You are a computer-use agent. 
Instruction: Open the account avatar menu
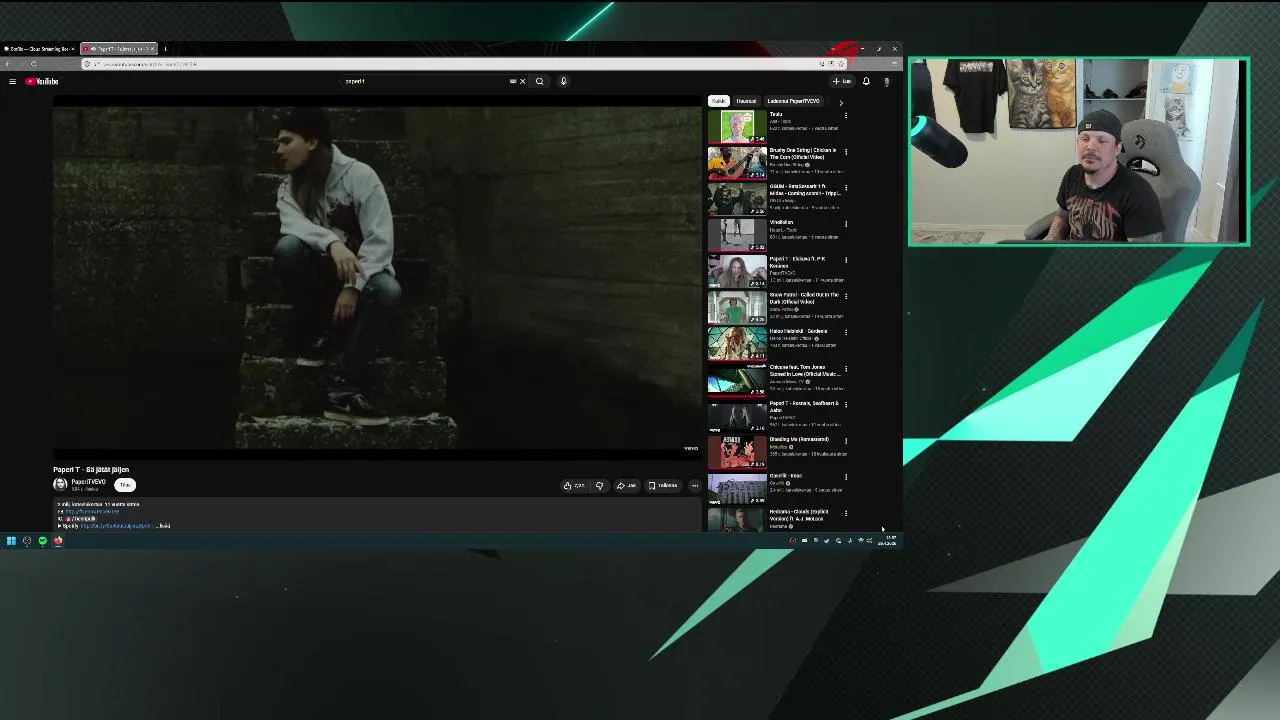(886, 81)
